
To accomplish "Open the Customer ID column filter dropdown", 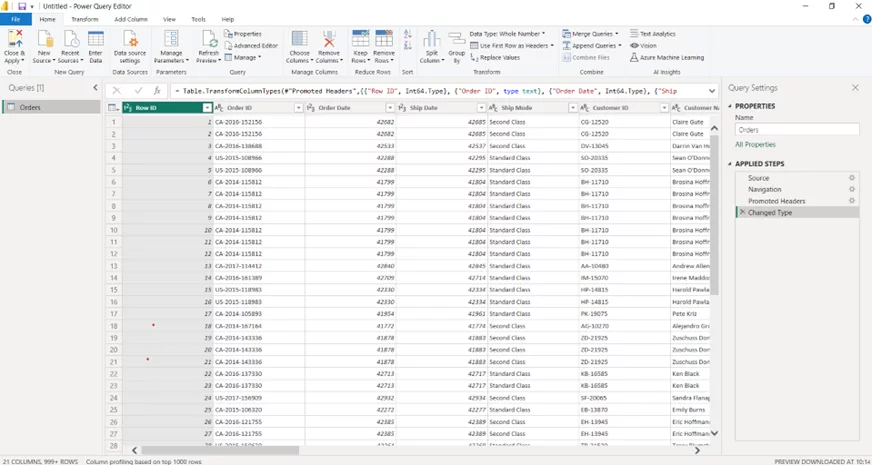I will pos(664,108).
